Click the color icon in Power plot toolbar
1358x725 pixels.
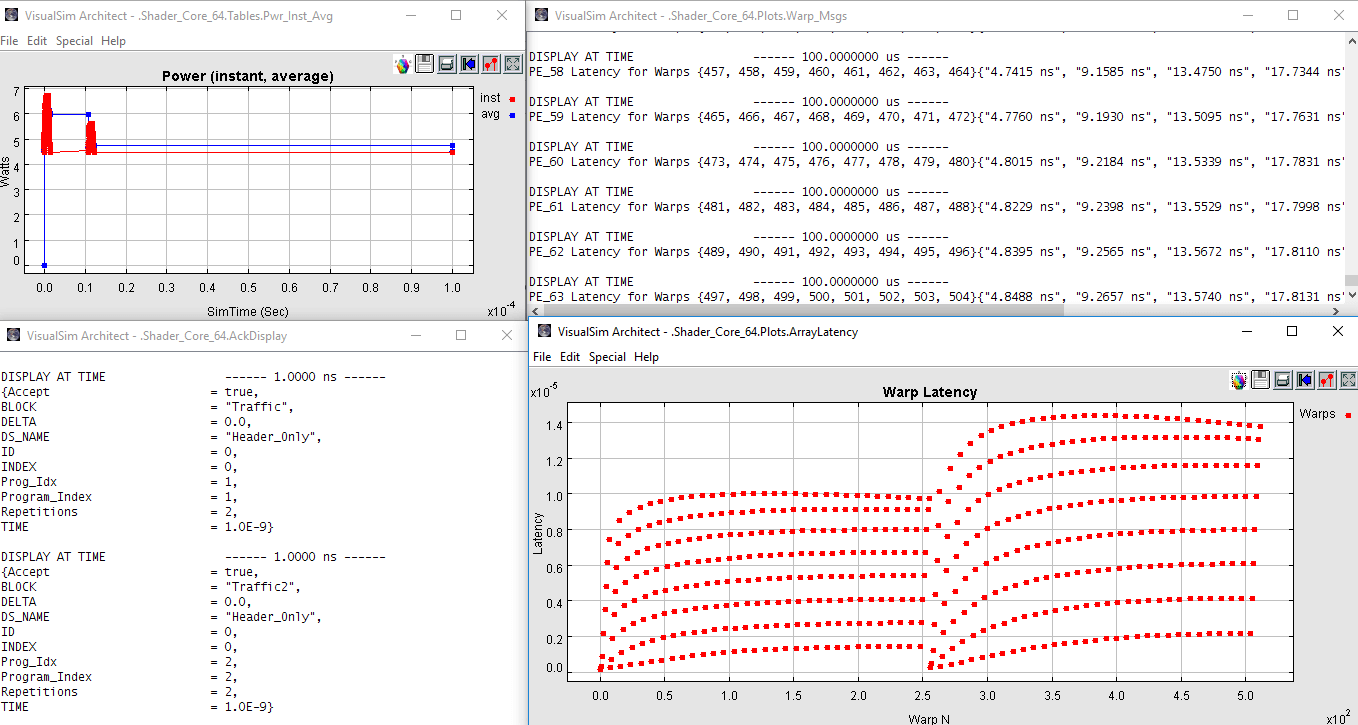pos(403,64)
